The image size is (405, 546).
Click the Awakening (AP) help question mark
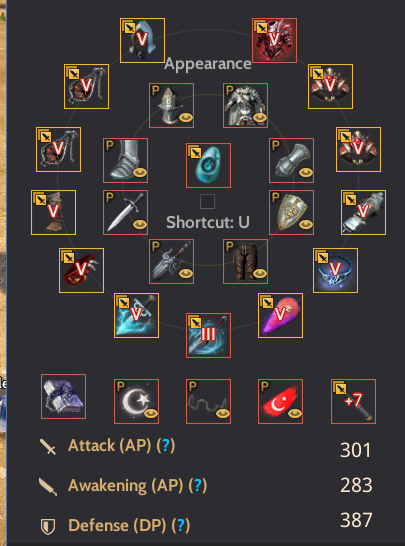(x=198, y=485)
